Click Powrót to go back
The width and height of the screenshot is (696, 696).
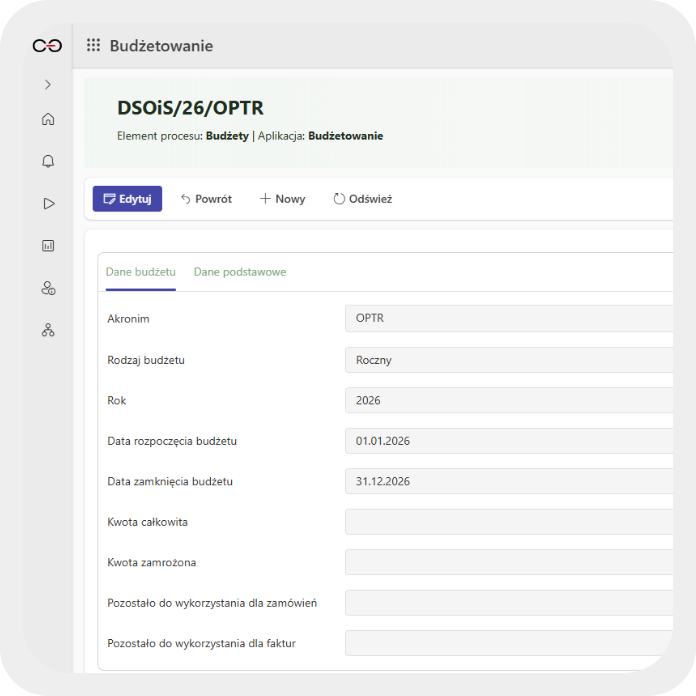pyautogui.click(x=206, y=199)
